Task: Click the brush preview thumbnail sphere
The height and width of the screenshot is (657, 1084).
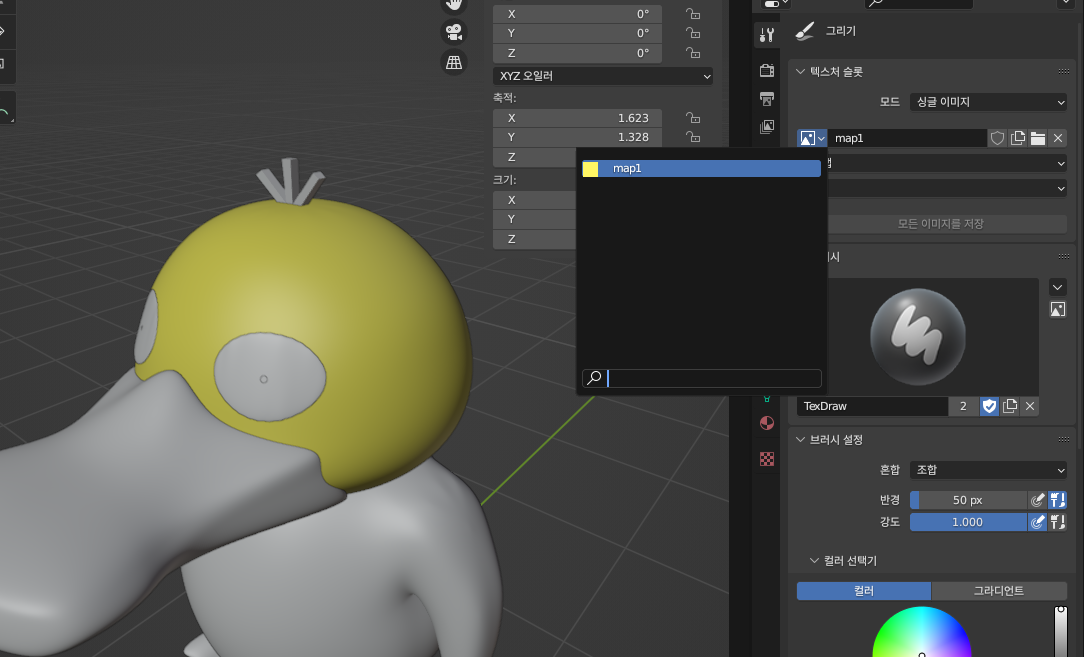Action: tap(917, 337)
